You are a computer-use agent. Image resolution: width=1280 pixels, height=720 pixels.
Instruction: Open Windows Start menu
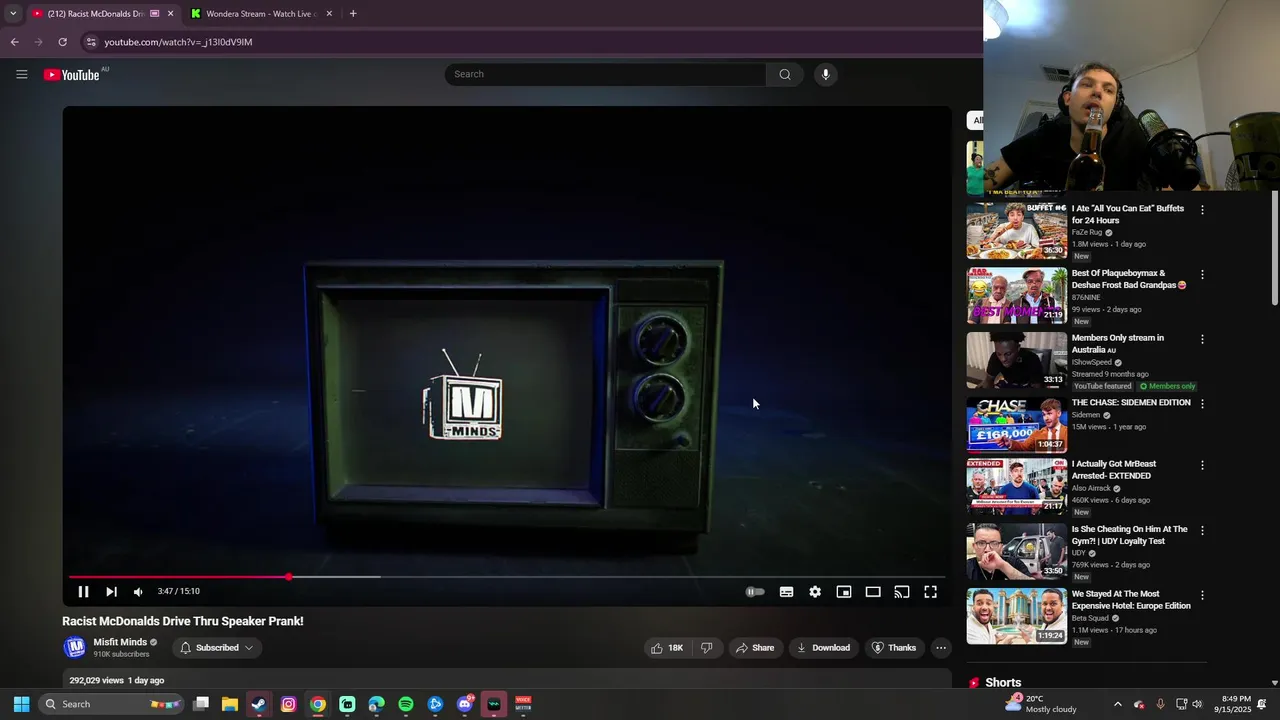coord(21,704)
